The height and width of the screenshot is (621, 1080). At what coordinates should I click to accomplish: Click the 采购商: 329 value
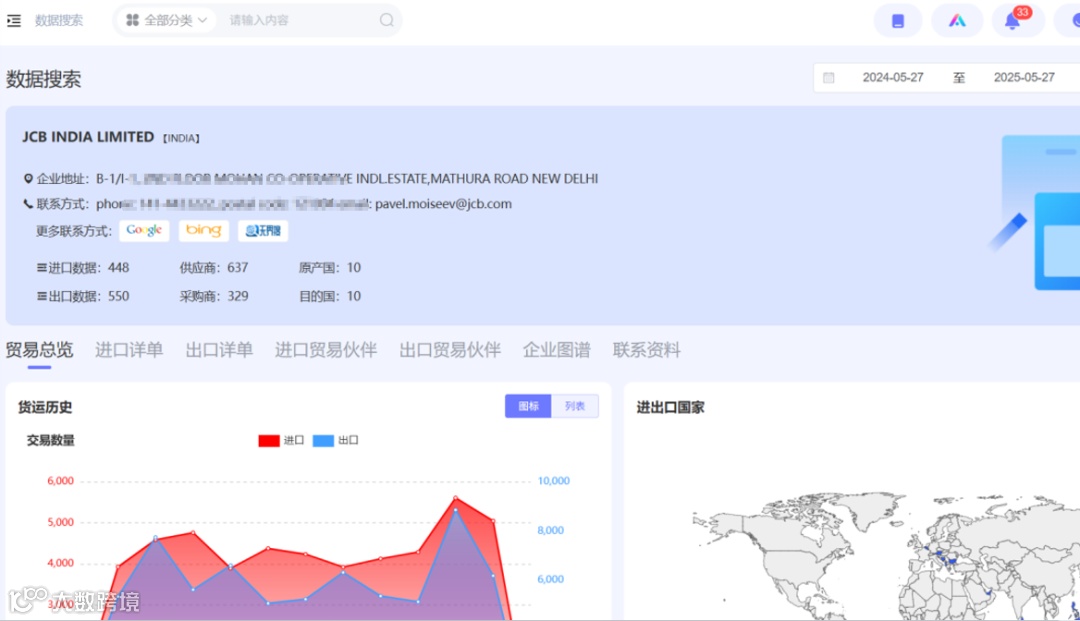pyautogui.click(x=214, y=296)
